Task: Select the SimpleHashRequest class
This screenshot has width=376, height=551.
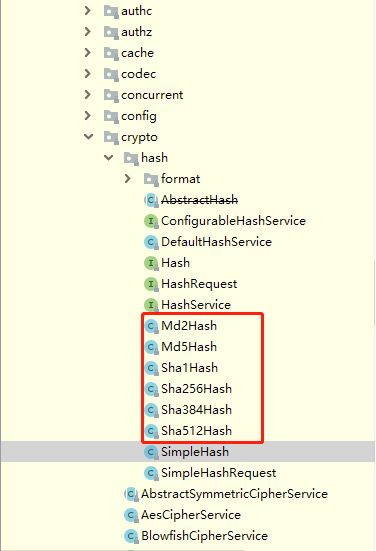Action: [219, 473]
